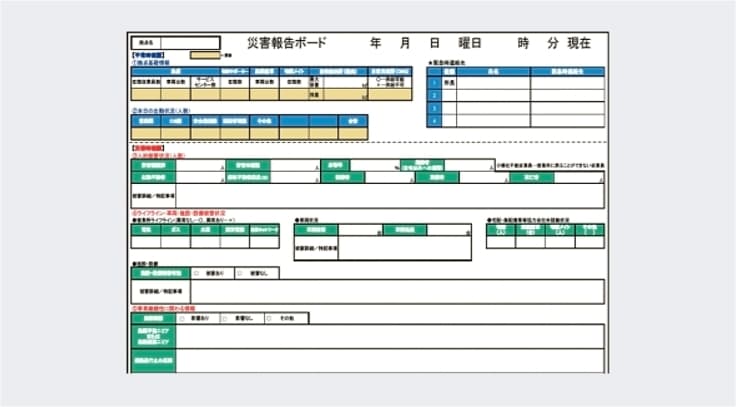Click the 現在 label at the top right

(579, 44)
